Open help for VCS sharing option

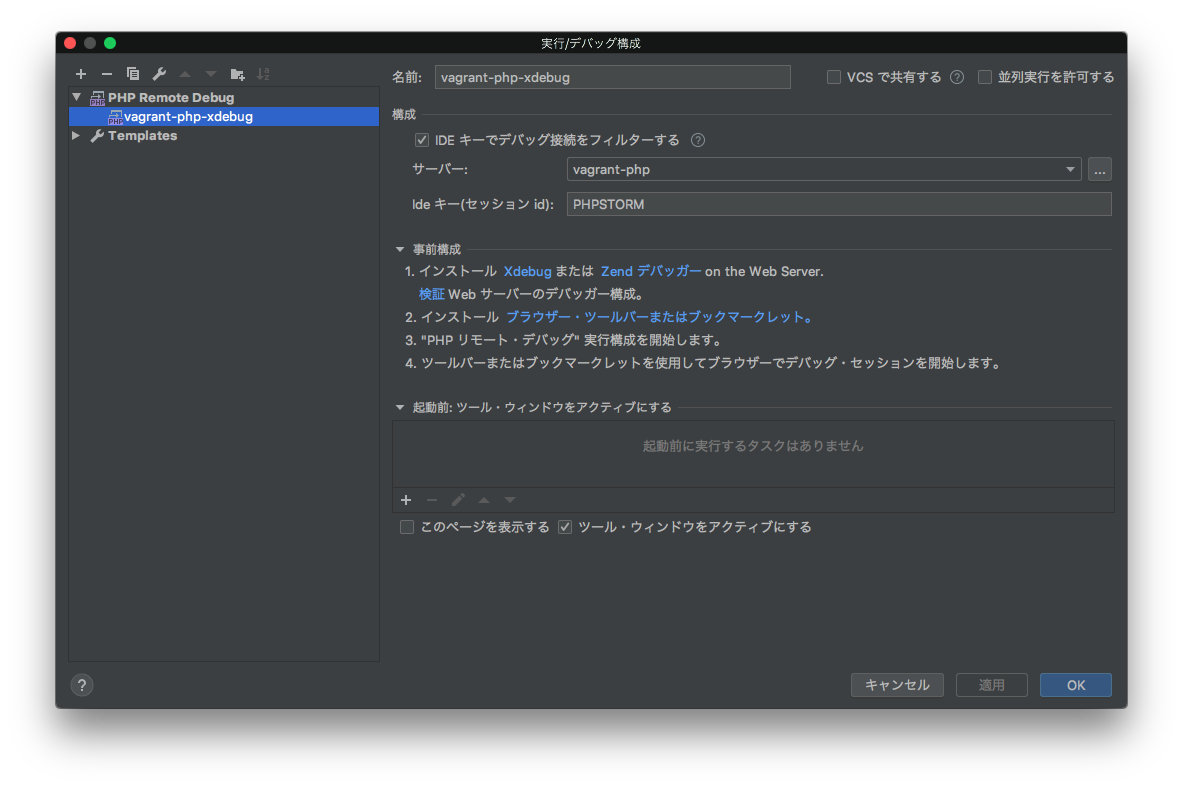[x=957, y=77]
